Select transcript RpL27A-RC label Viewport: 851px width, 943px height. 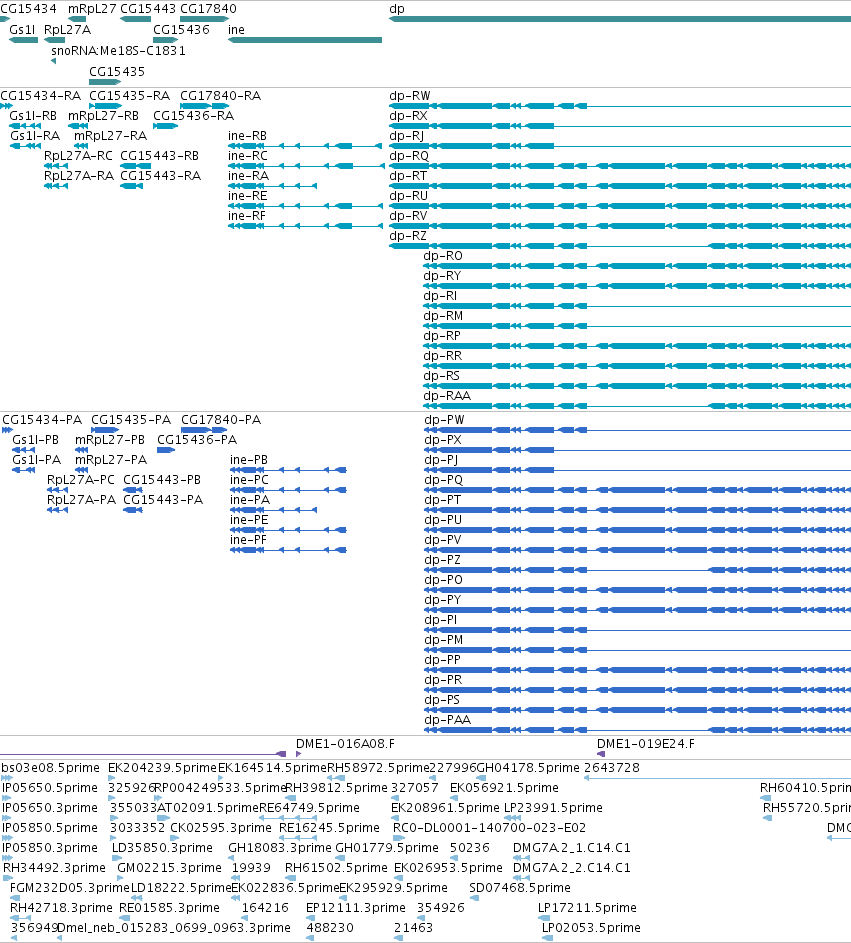[78, 156]
